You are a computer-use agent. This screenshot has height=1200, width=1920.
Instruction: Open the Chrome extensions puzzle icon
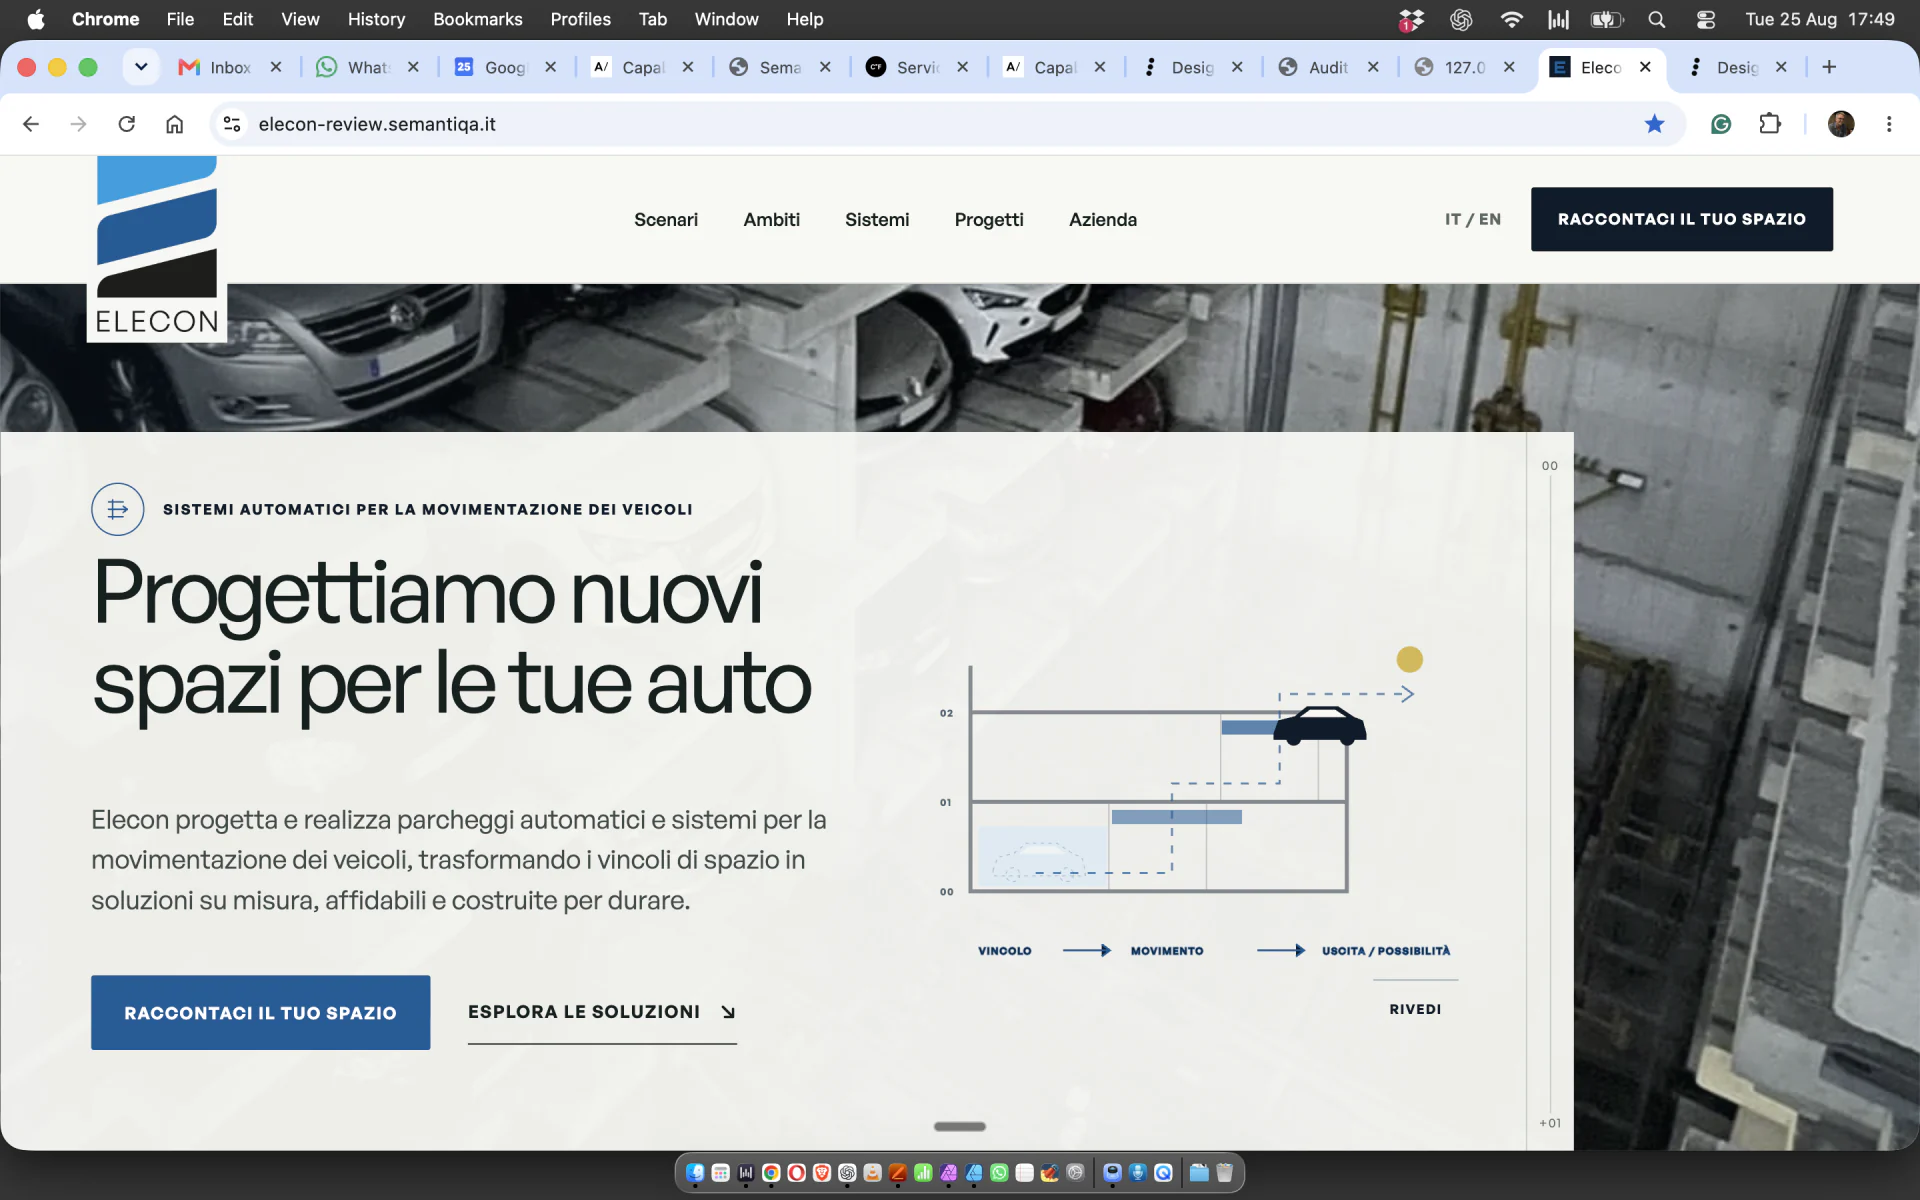(1770, 124)
